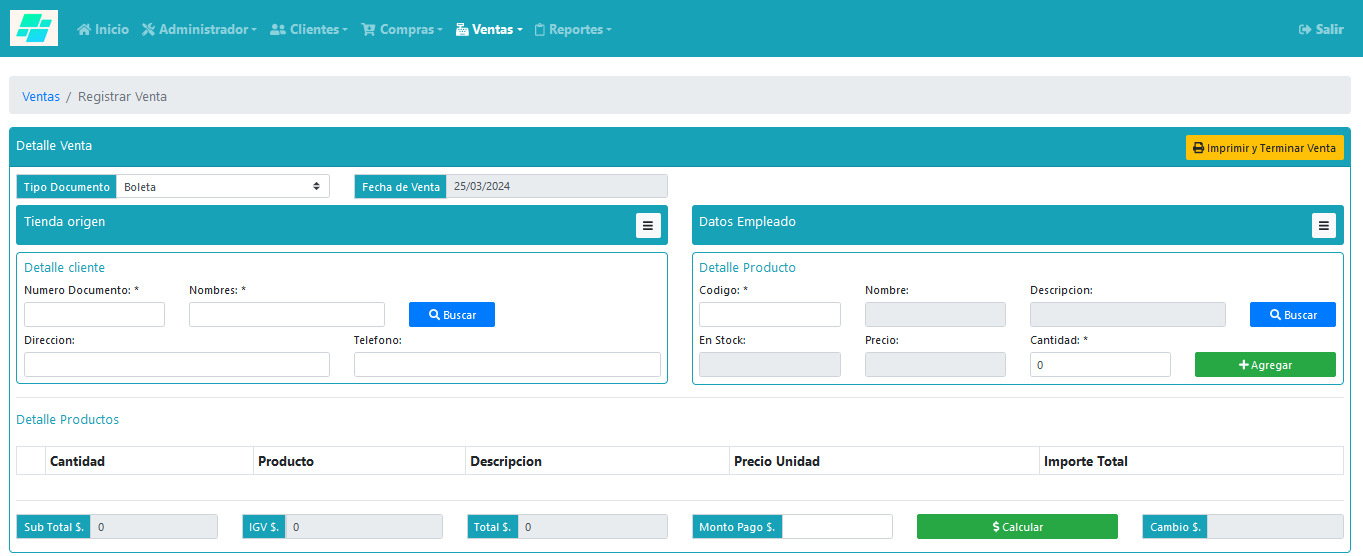Open the Tipo Documento select box

tap(222, 187)
